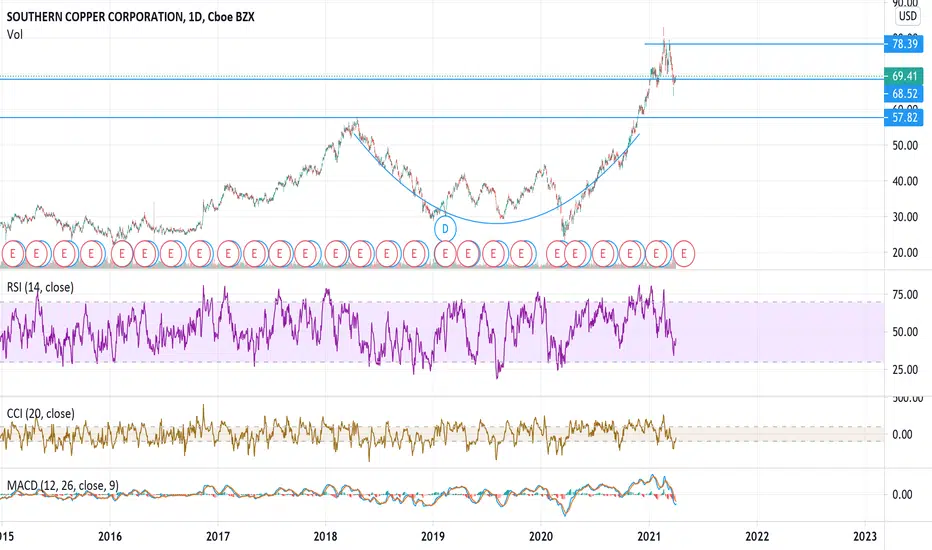Click the 2022 label on time axis
932x550 pixels.
tap(757, 536)
